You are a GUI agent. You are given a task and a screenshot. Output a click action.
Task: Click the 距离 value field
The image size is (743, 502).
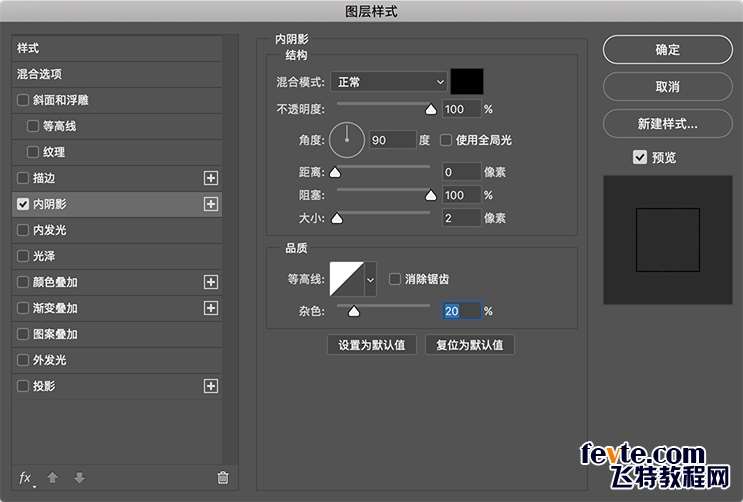tap(461, 172)
